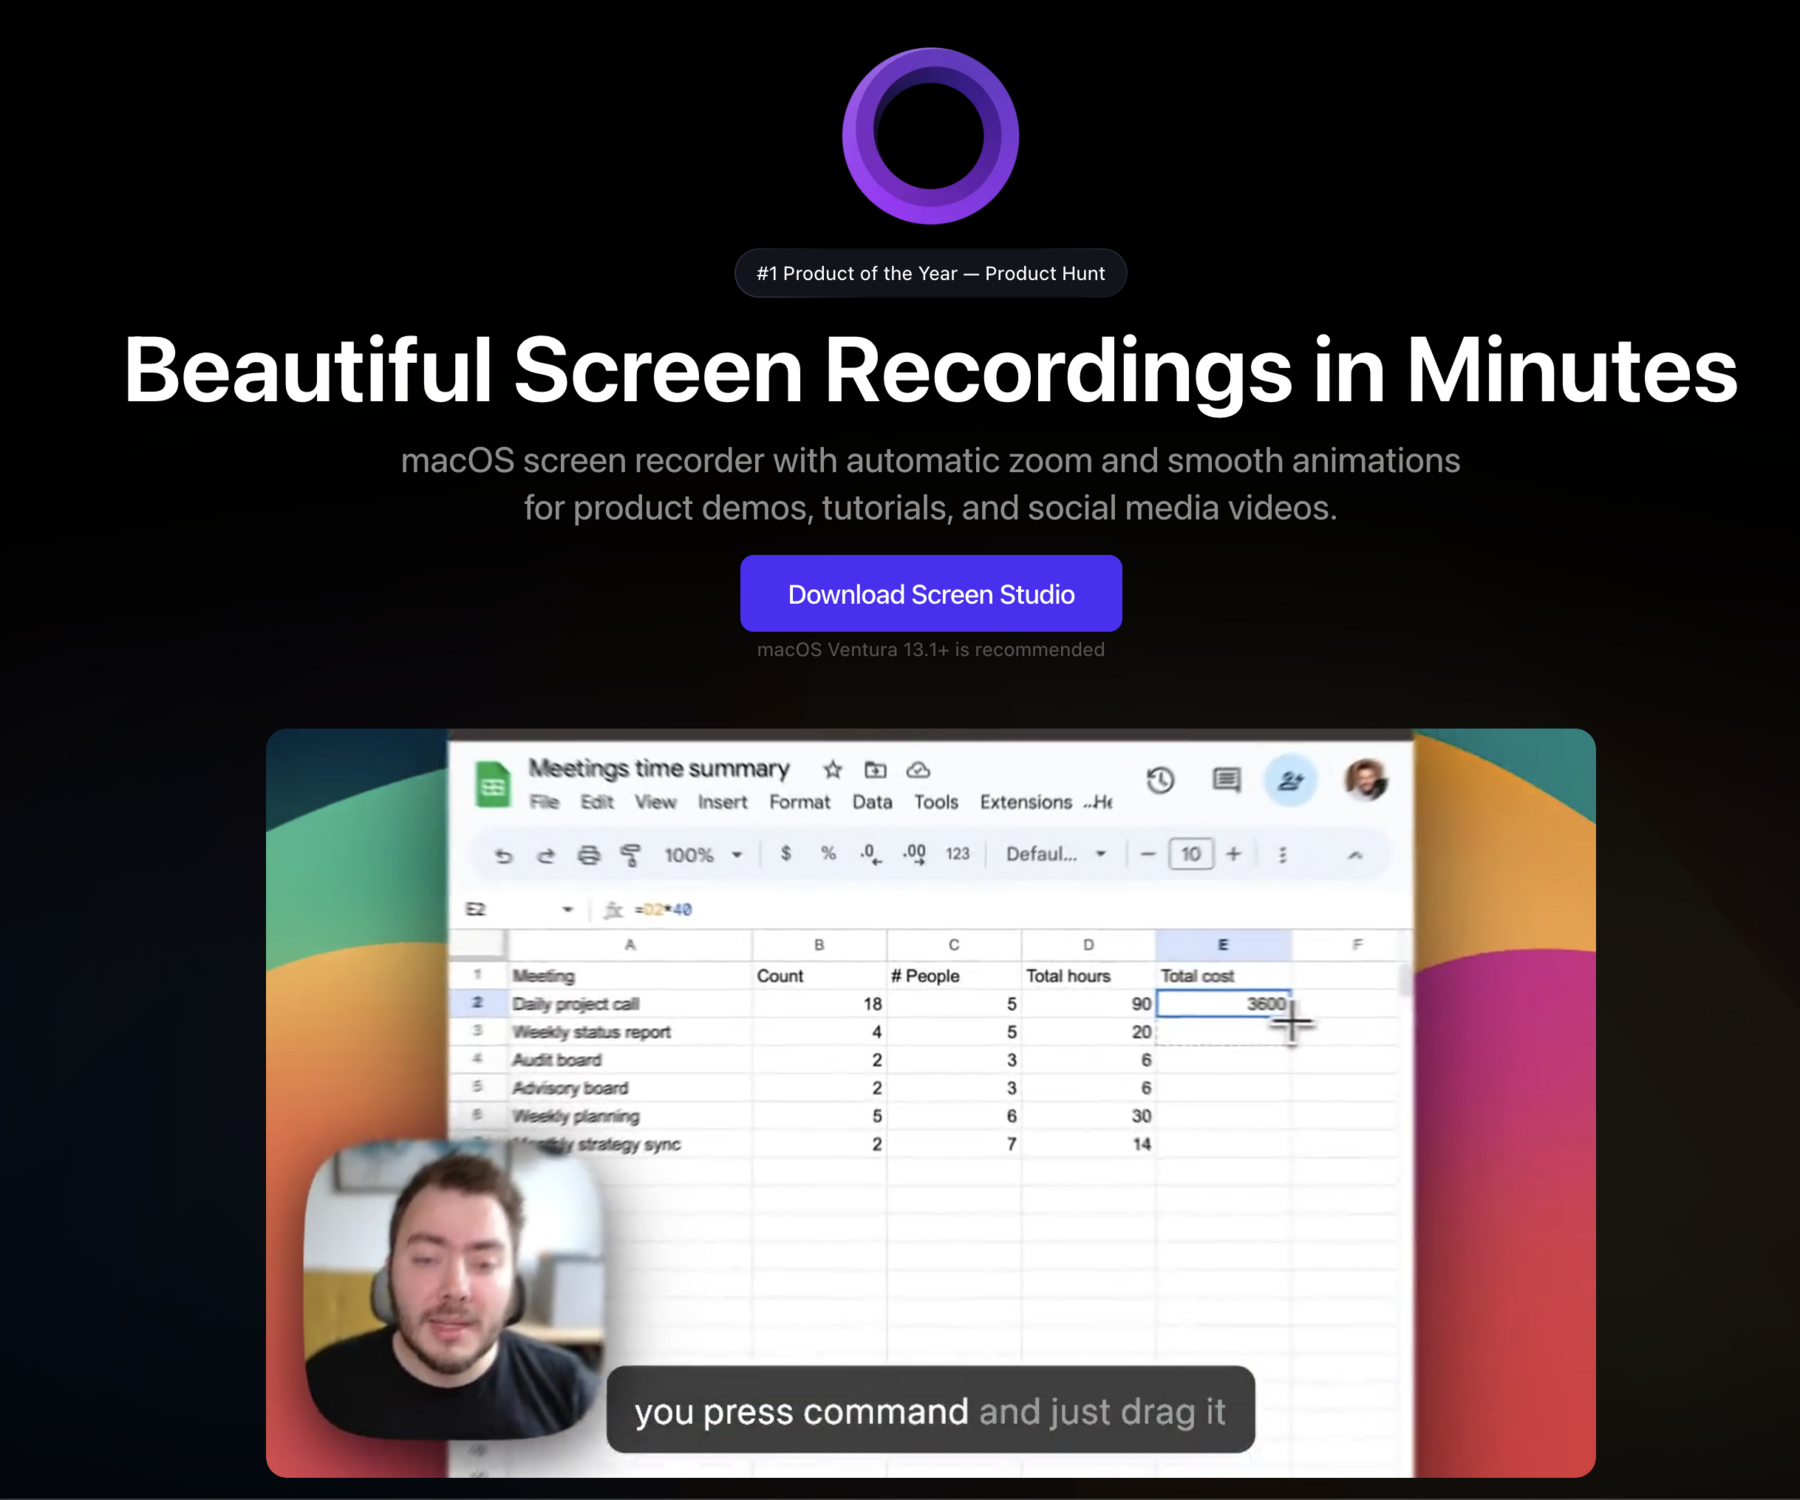Open the View menu

[x=655, y=802]
